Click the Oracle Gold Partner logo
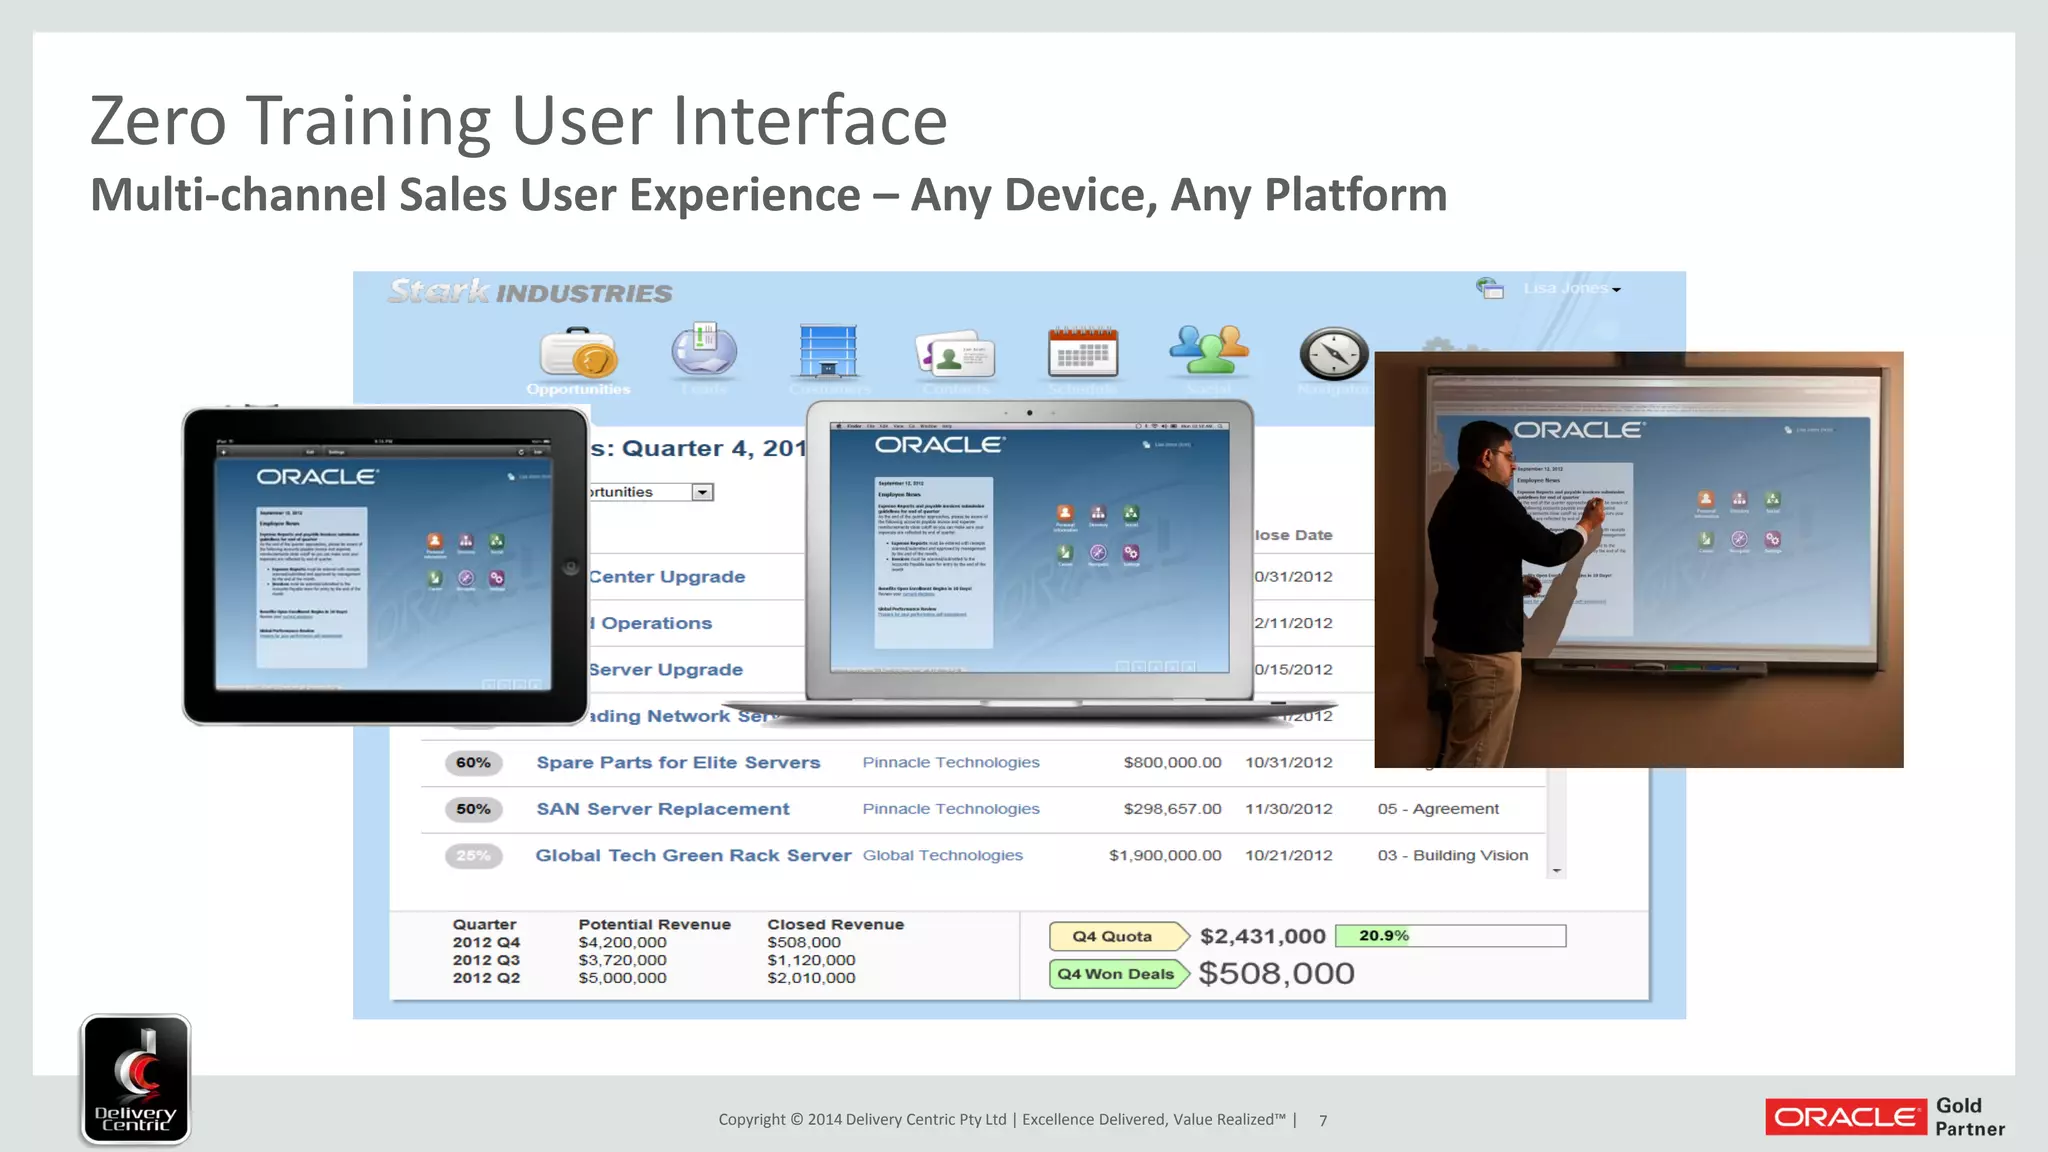The height and width of the screenshot is (1152, 2048). coord(1886,1117)
